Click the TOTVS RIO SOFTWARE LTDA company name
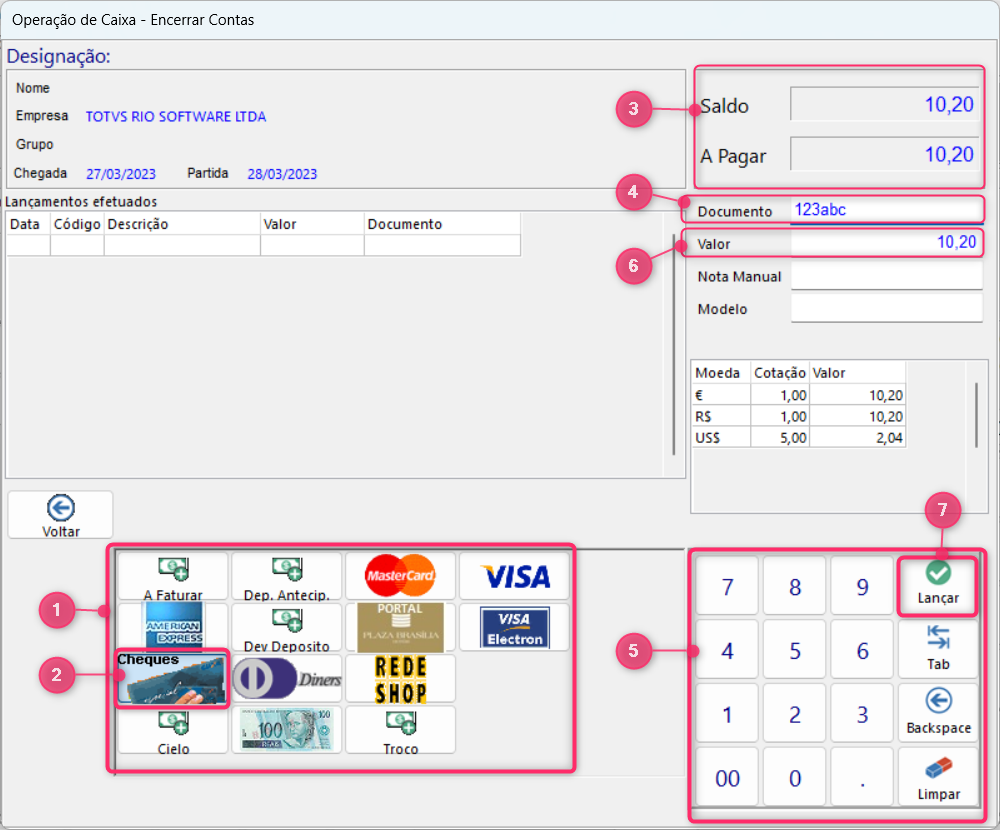The image size is (1000, 830). (x=176, y=117)
